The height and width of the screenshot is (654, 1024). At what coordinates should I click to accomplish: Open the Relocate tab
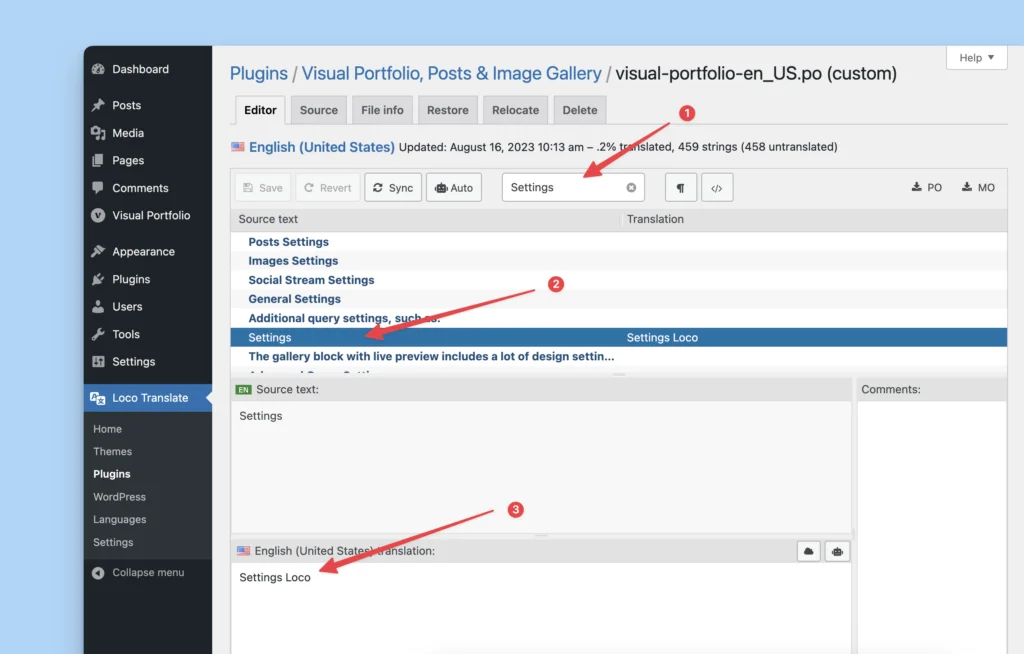point(515,110)
